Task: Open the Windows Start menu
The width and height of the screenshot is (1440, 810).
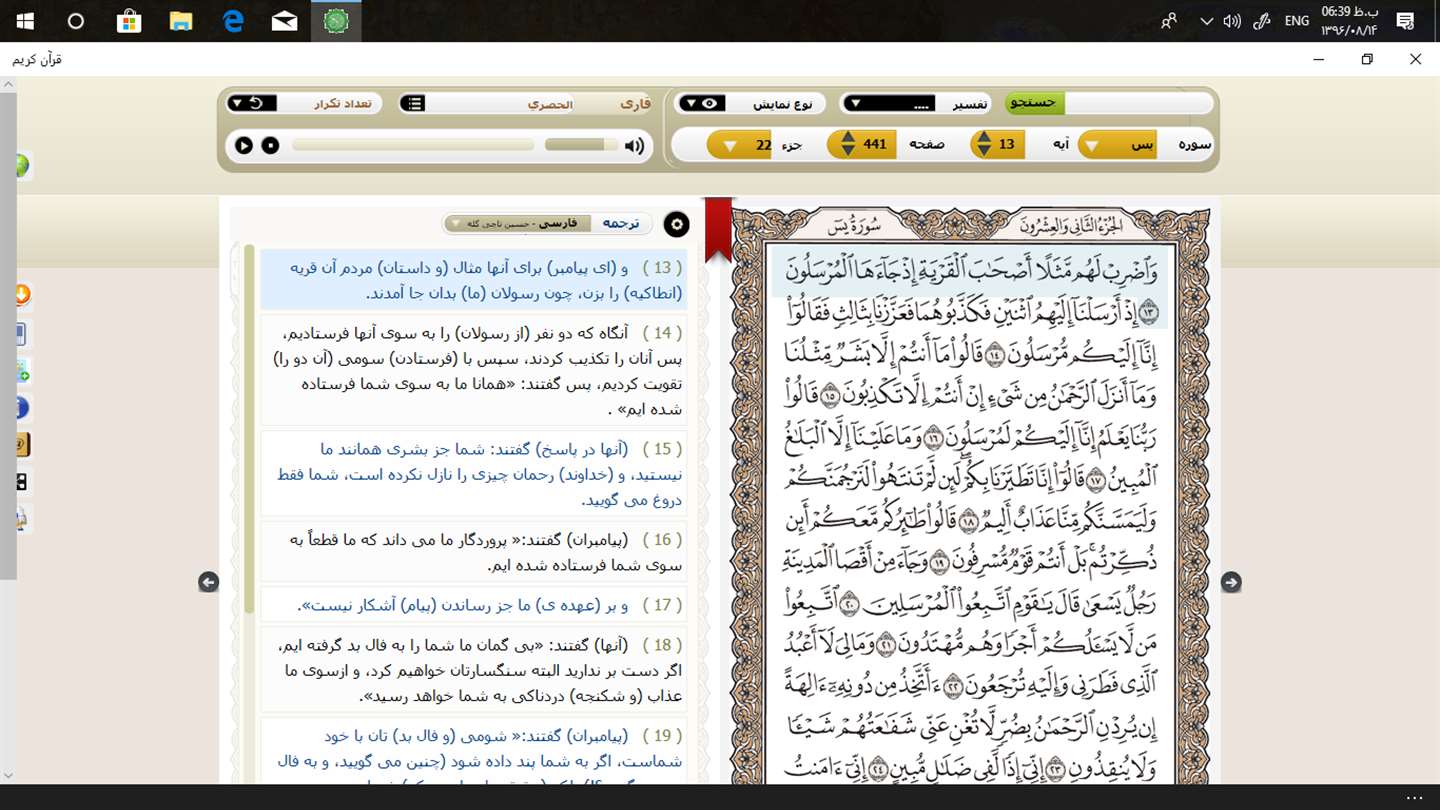Action: click(24, 21)
